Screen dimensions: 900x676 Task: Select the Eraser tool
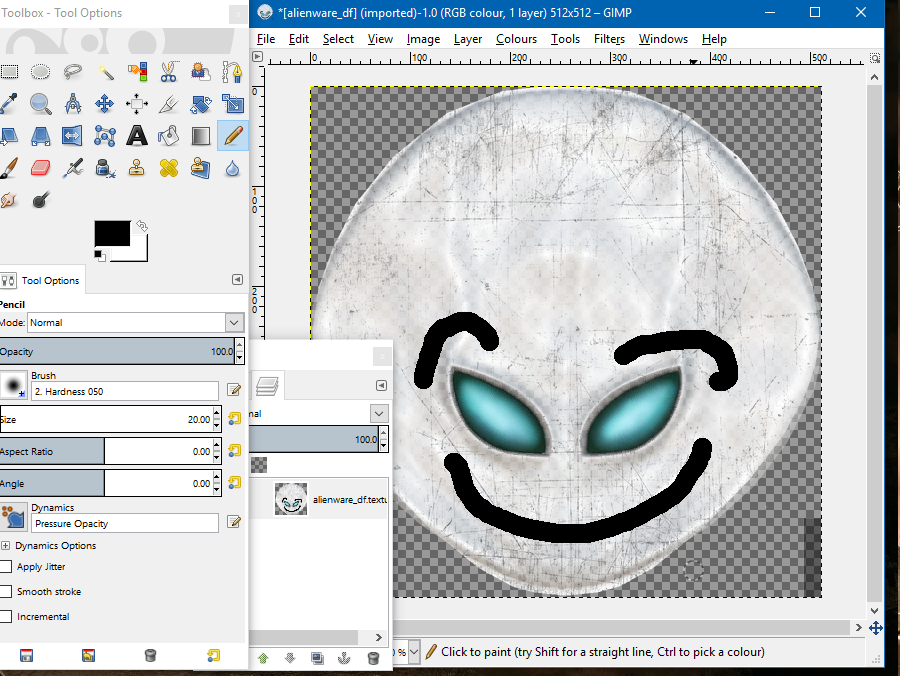point(40,168)
